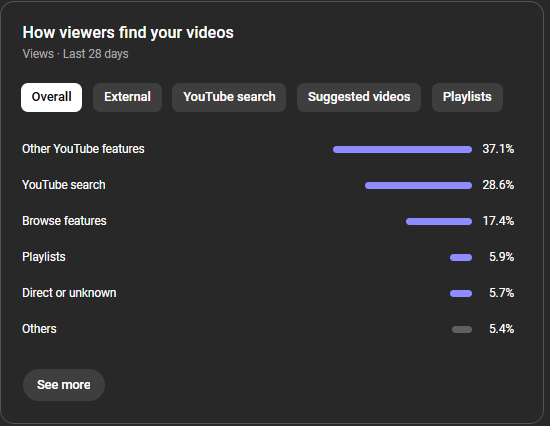Viewport: 550px width, 426px height.
Task: Click the 5.9% value
Action: tap(502, 257)
